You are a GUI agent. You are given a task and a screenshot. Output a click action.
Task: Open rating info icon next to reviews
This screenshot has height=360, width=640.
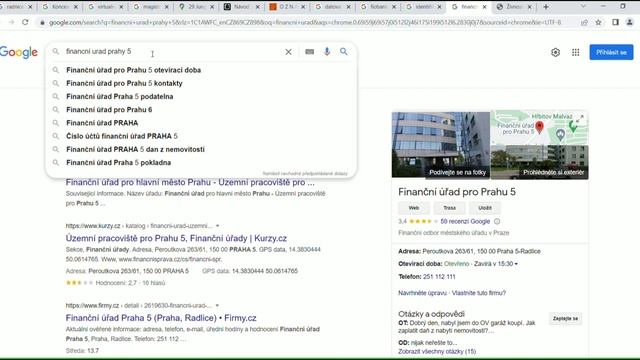click(497, 222)
